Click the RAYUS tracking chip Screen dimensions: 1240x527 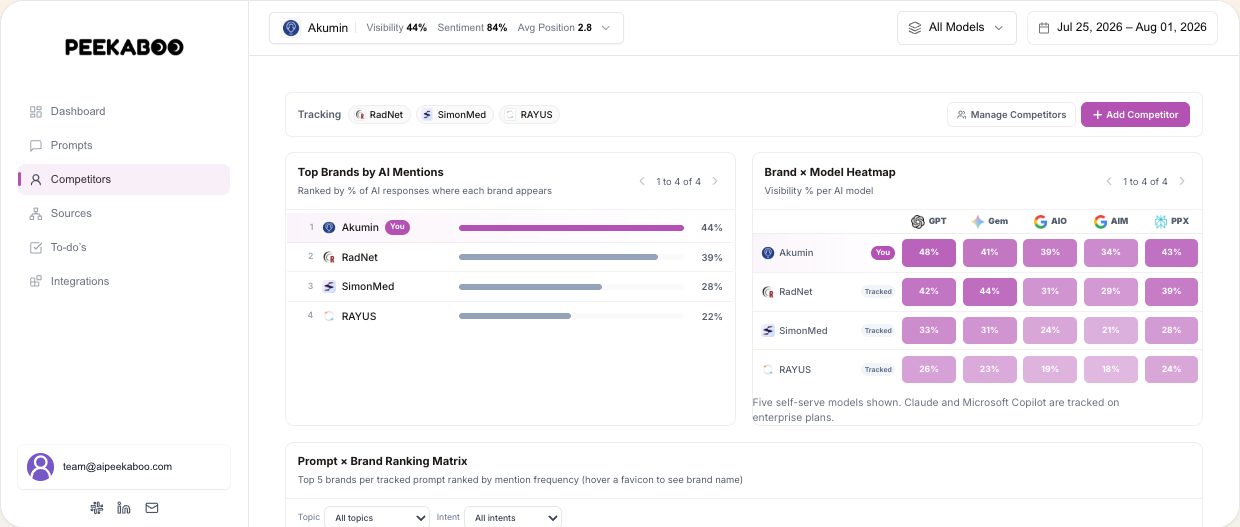(529, 114)
